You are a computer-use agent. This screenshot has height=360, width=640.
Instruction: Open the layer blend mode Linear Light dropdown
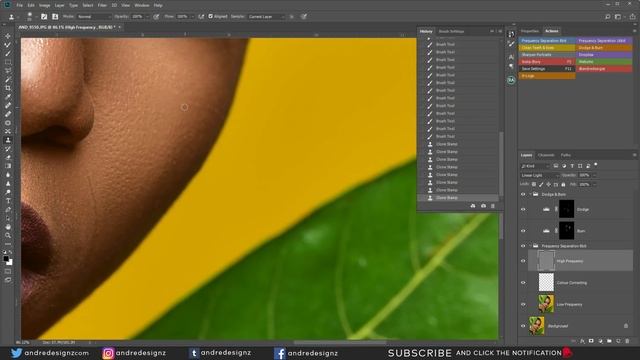(540, 175)
